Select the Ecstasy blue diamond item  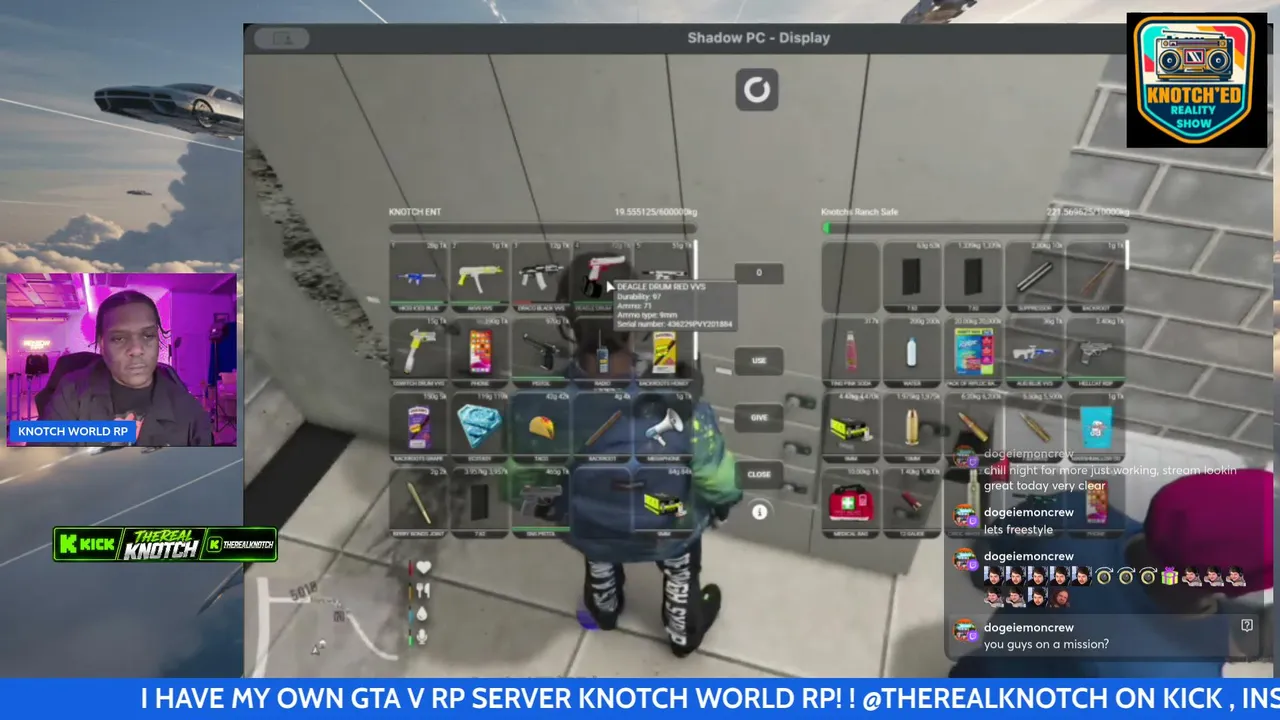click(x=479, y=428)
